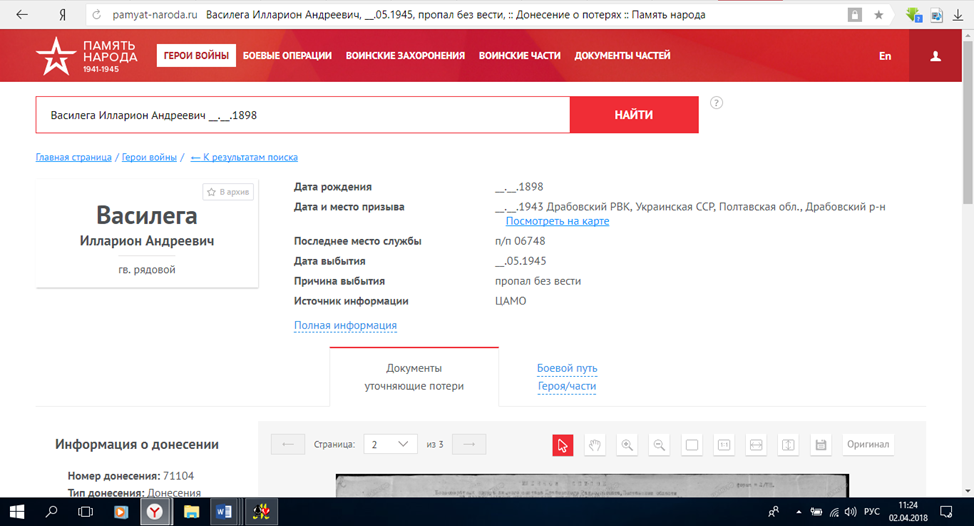Open volume control in tray
974x526 pixels.
(x=850, y=512)
